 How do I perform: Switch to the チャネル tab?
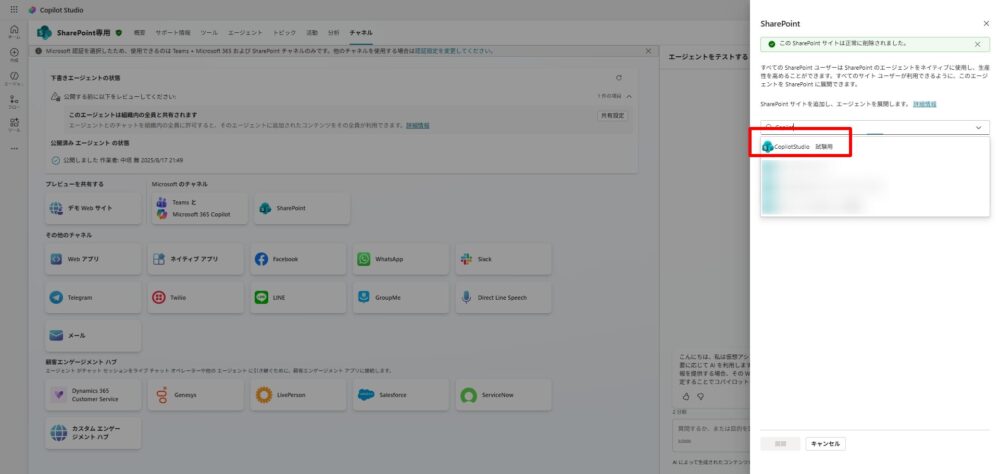point(361,33)
